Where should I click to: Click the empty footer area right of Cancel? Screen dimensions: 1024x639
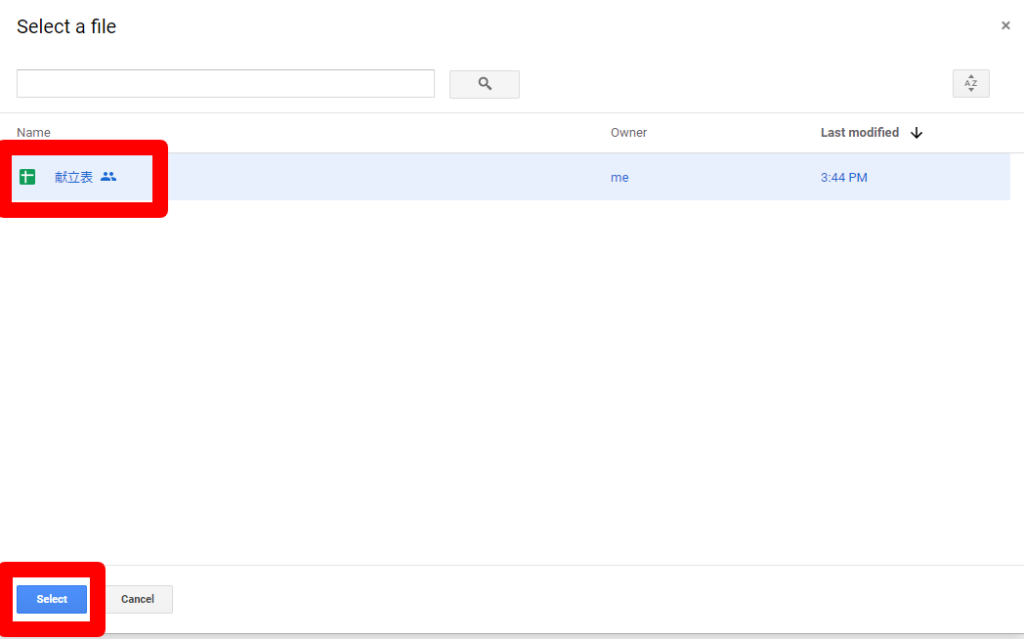600,599
